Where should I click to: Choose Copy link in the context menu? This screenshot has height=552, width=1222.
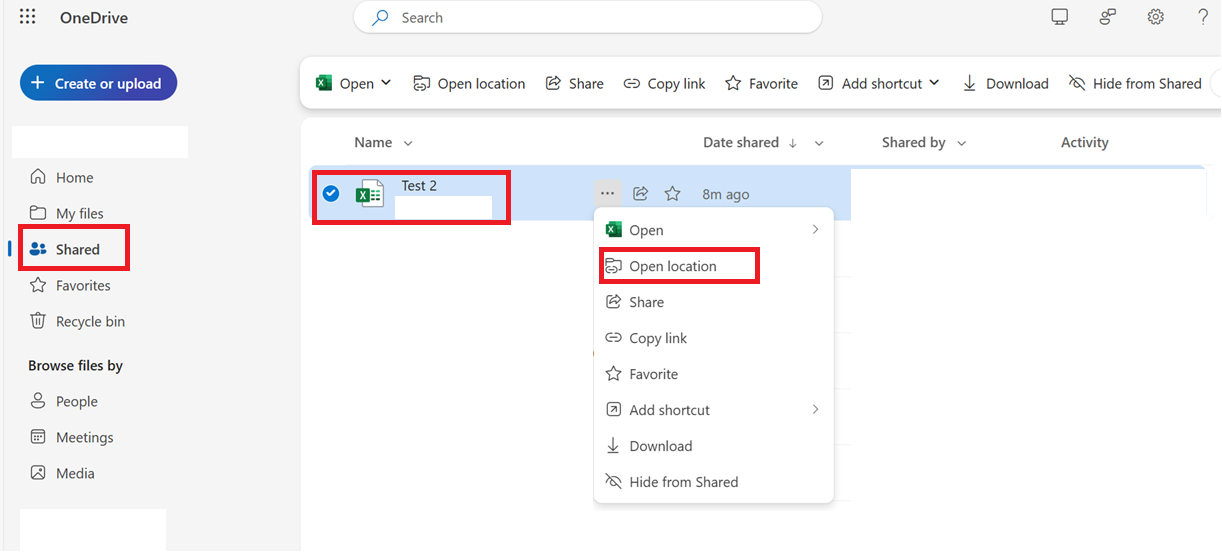click(x=714, y=338)
